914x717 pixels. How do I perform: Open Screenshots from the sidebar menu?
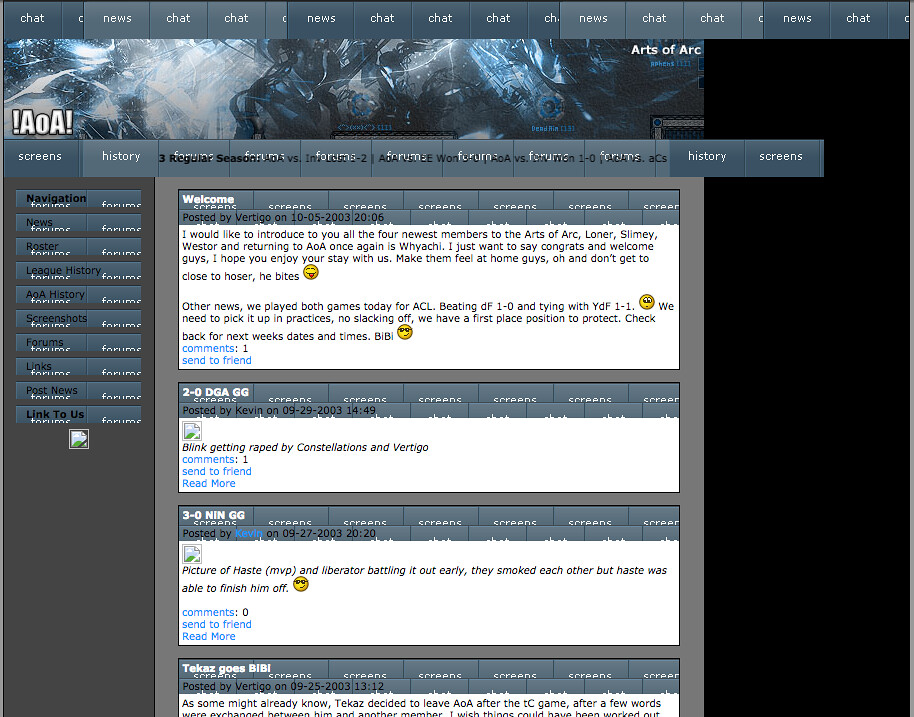[x=57, y=318]
